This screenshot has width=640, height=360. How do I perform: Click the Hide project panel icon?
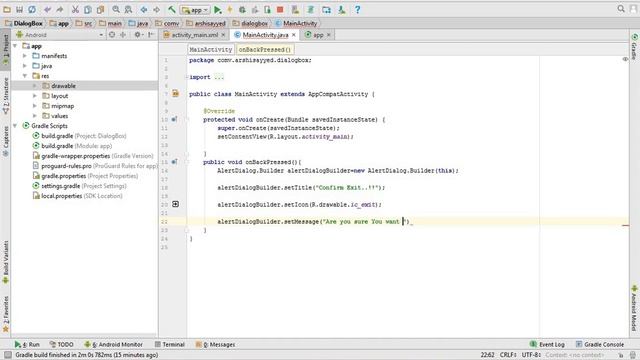[x=151, y=35]
